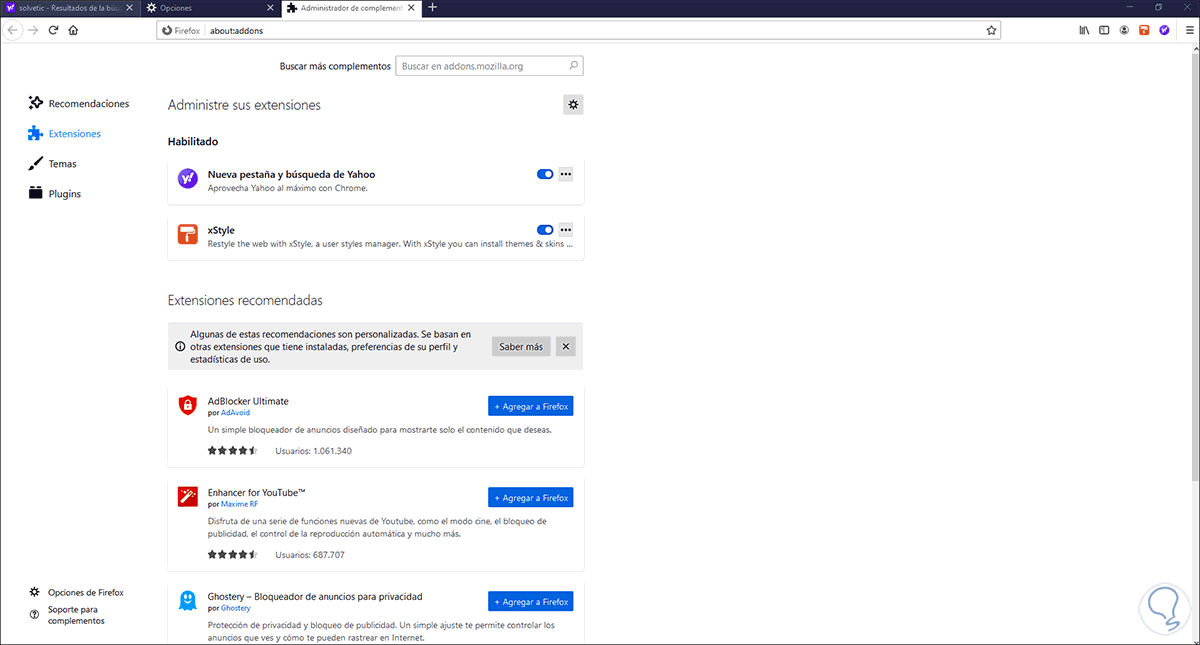Open the more options menu for xStyle

[566, 230]
